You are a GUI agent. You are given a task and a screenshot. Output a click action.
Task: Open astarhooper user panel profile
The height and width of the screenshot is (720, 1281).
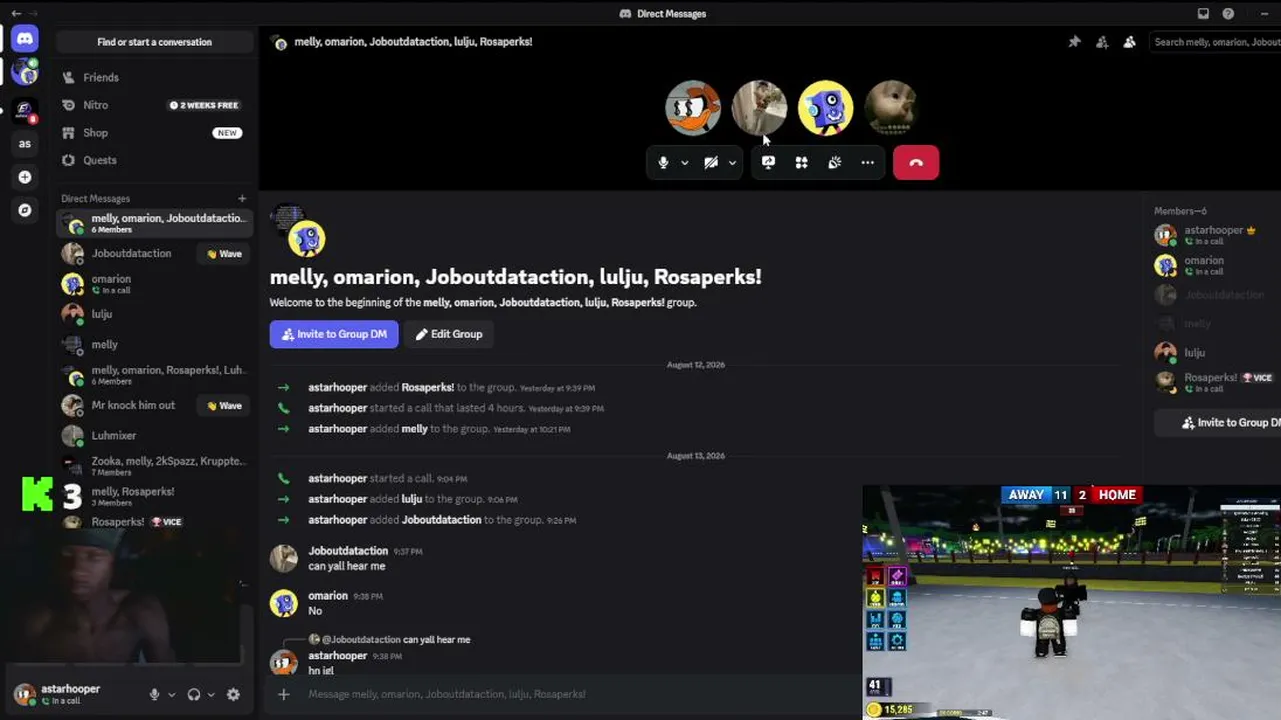click(70, 694)
